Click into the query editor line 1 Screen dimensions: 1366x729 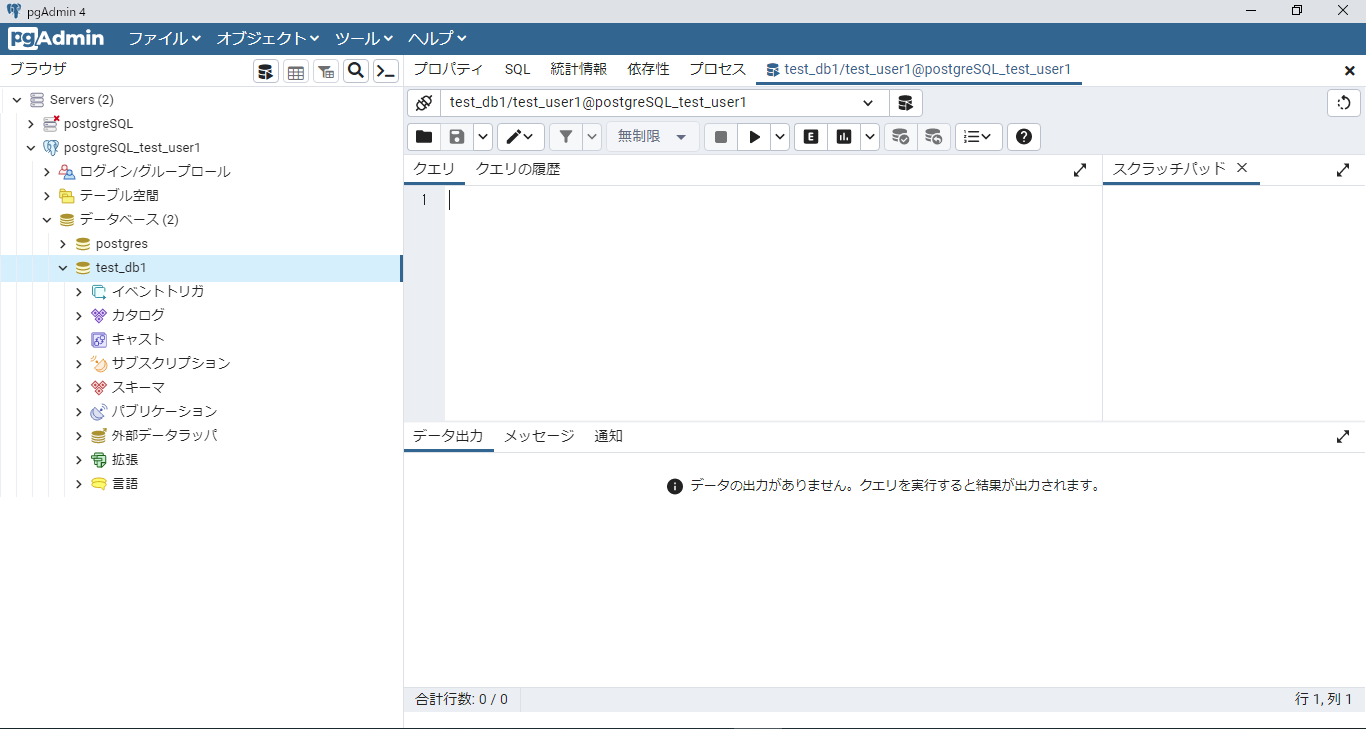773,200
